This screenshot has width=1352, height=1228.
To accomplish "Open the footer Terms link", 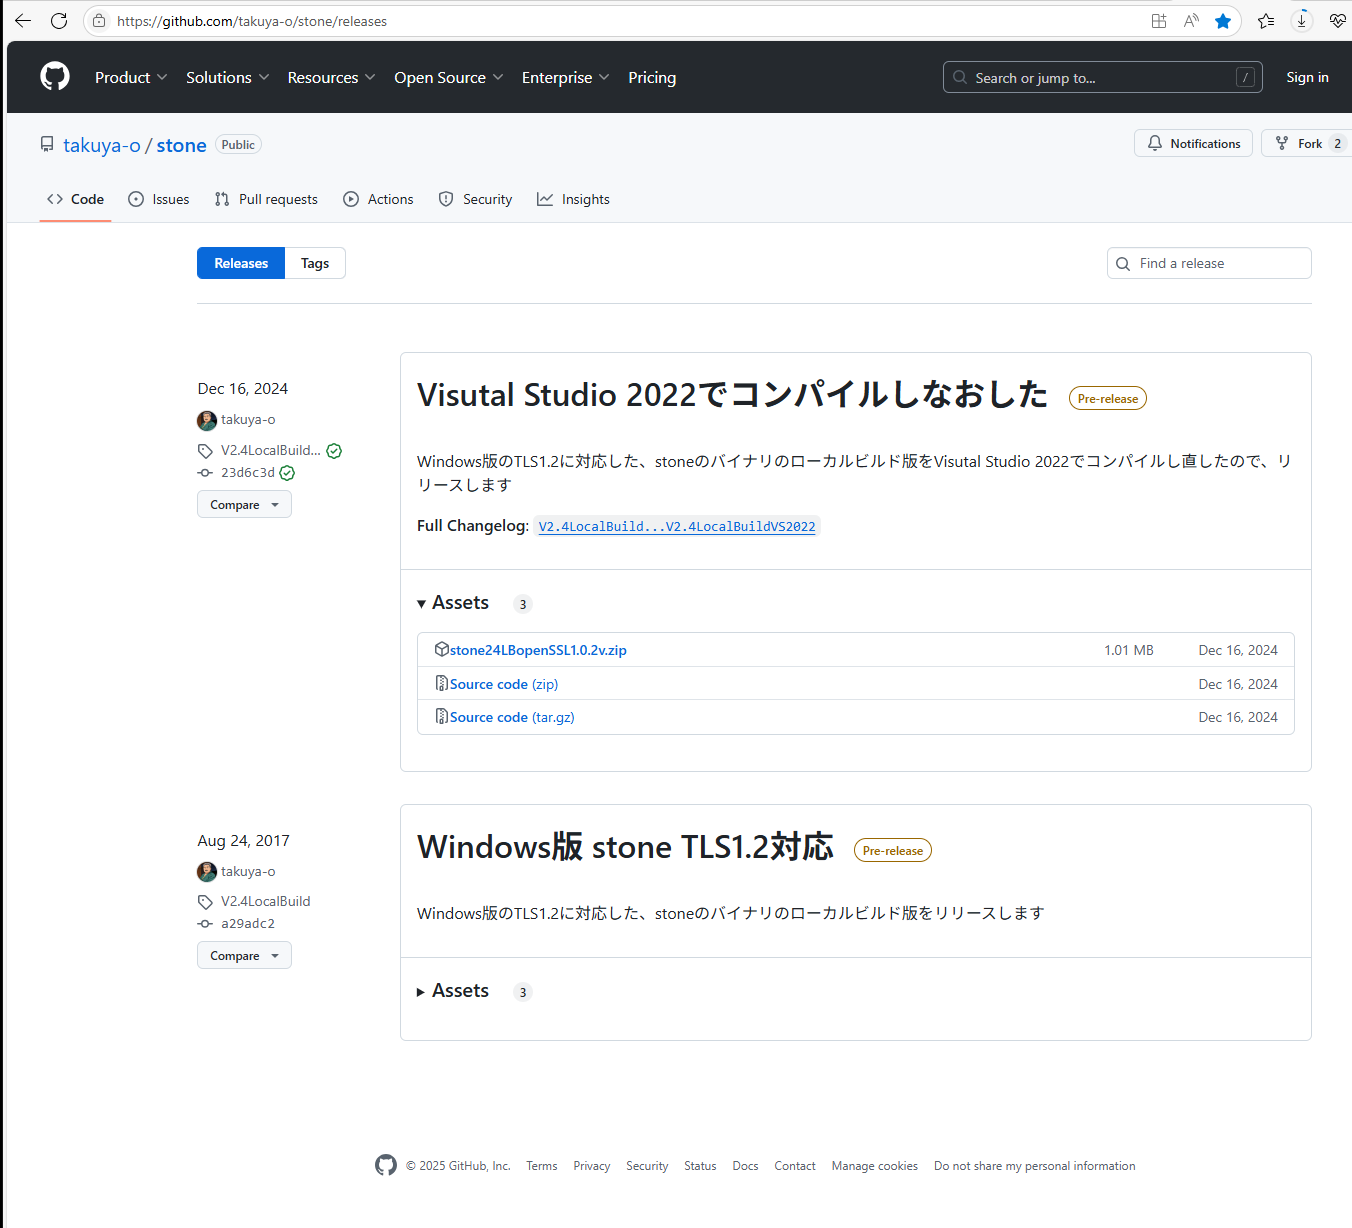I will (542, 1166).
